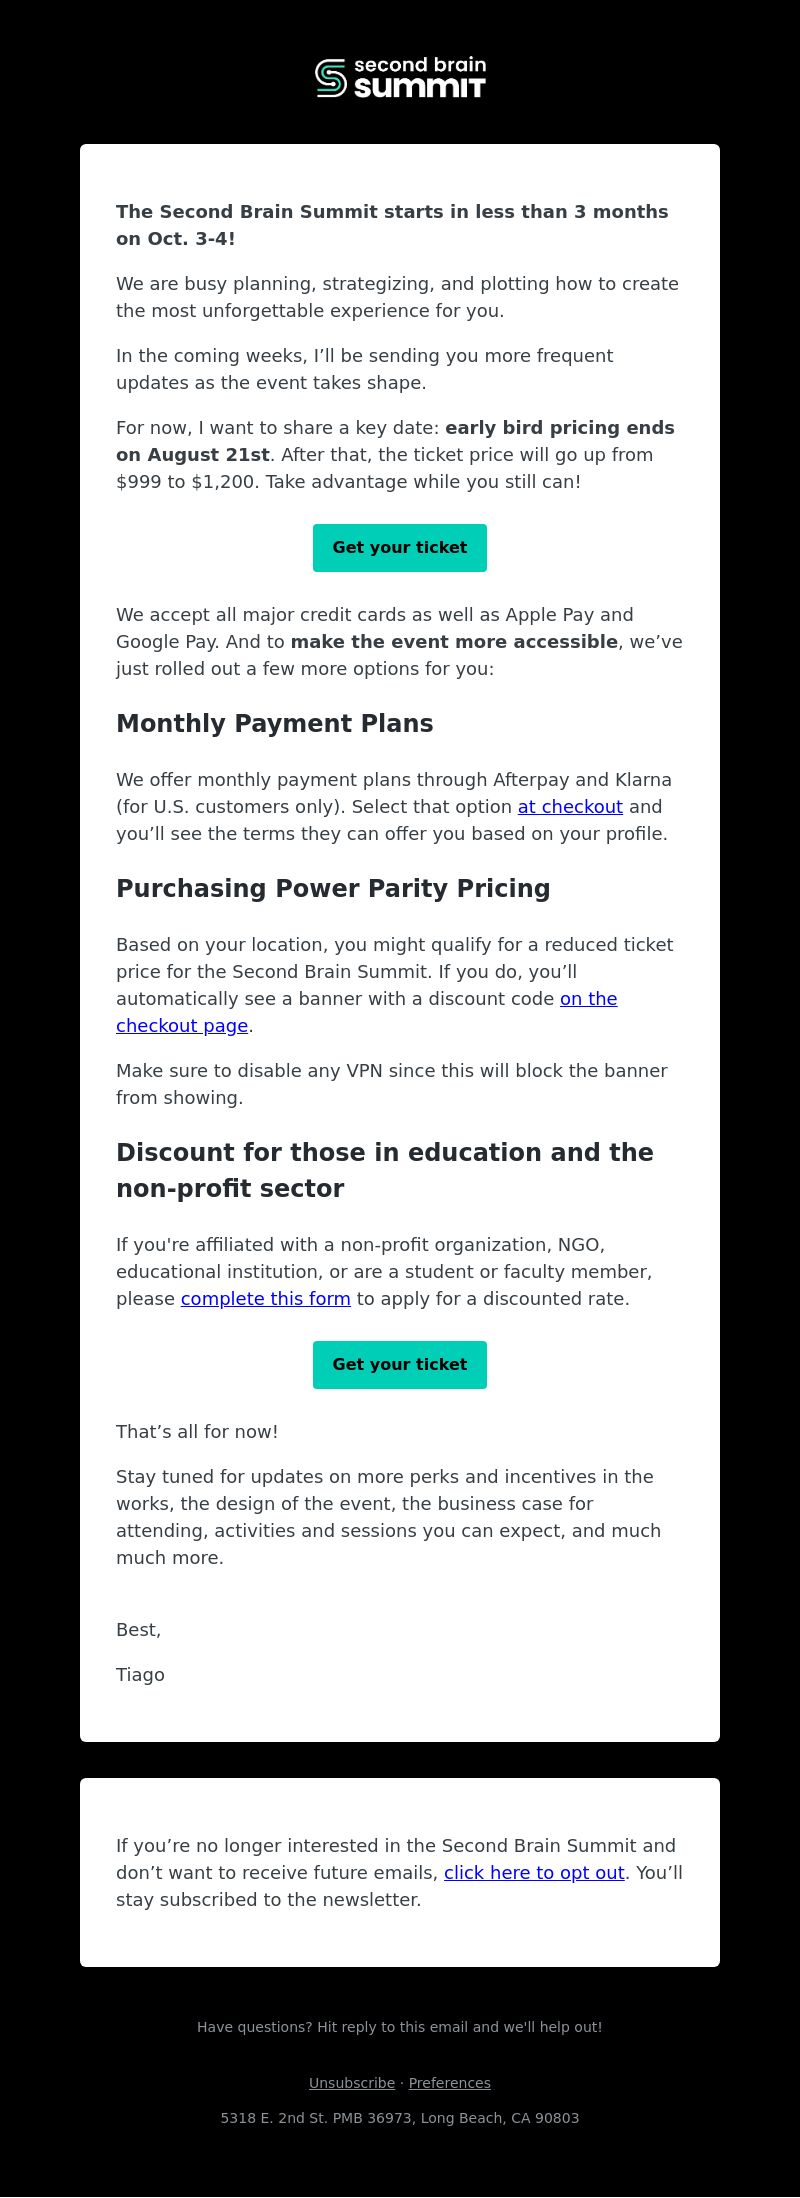Click the first 'Get your ticket' button under early bird pricing
Image resolution: width=800 pixels, height=2198 pixels.
(400, 548)
